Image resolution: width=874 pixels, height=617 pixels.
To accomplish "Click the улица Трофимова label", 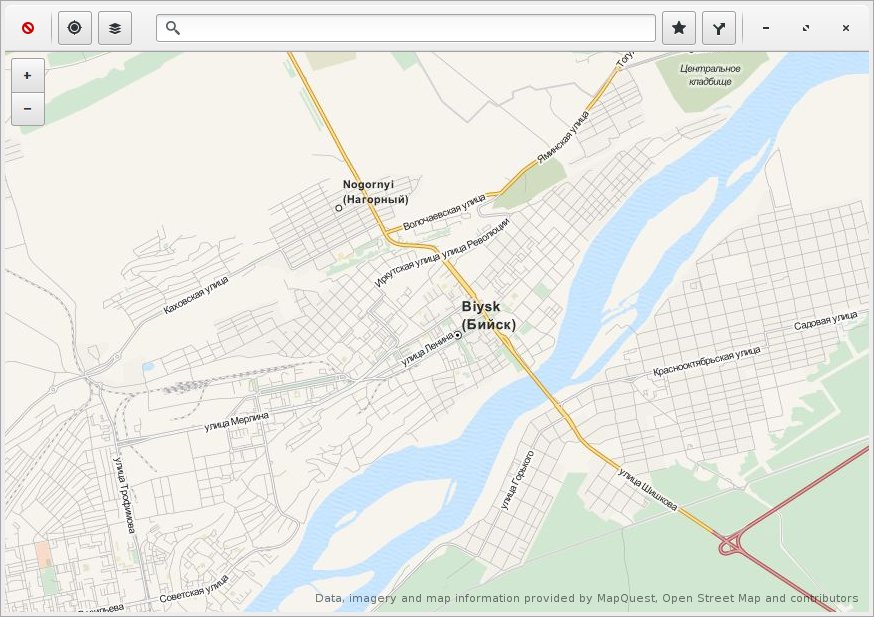I will tap(124, 495).
